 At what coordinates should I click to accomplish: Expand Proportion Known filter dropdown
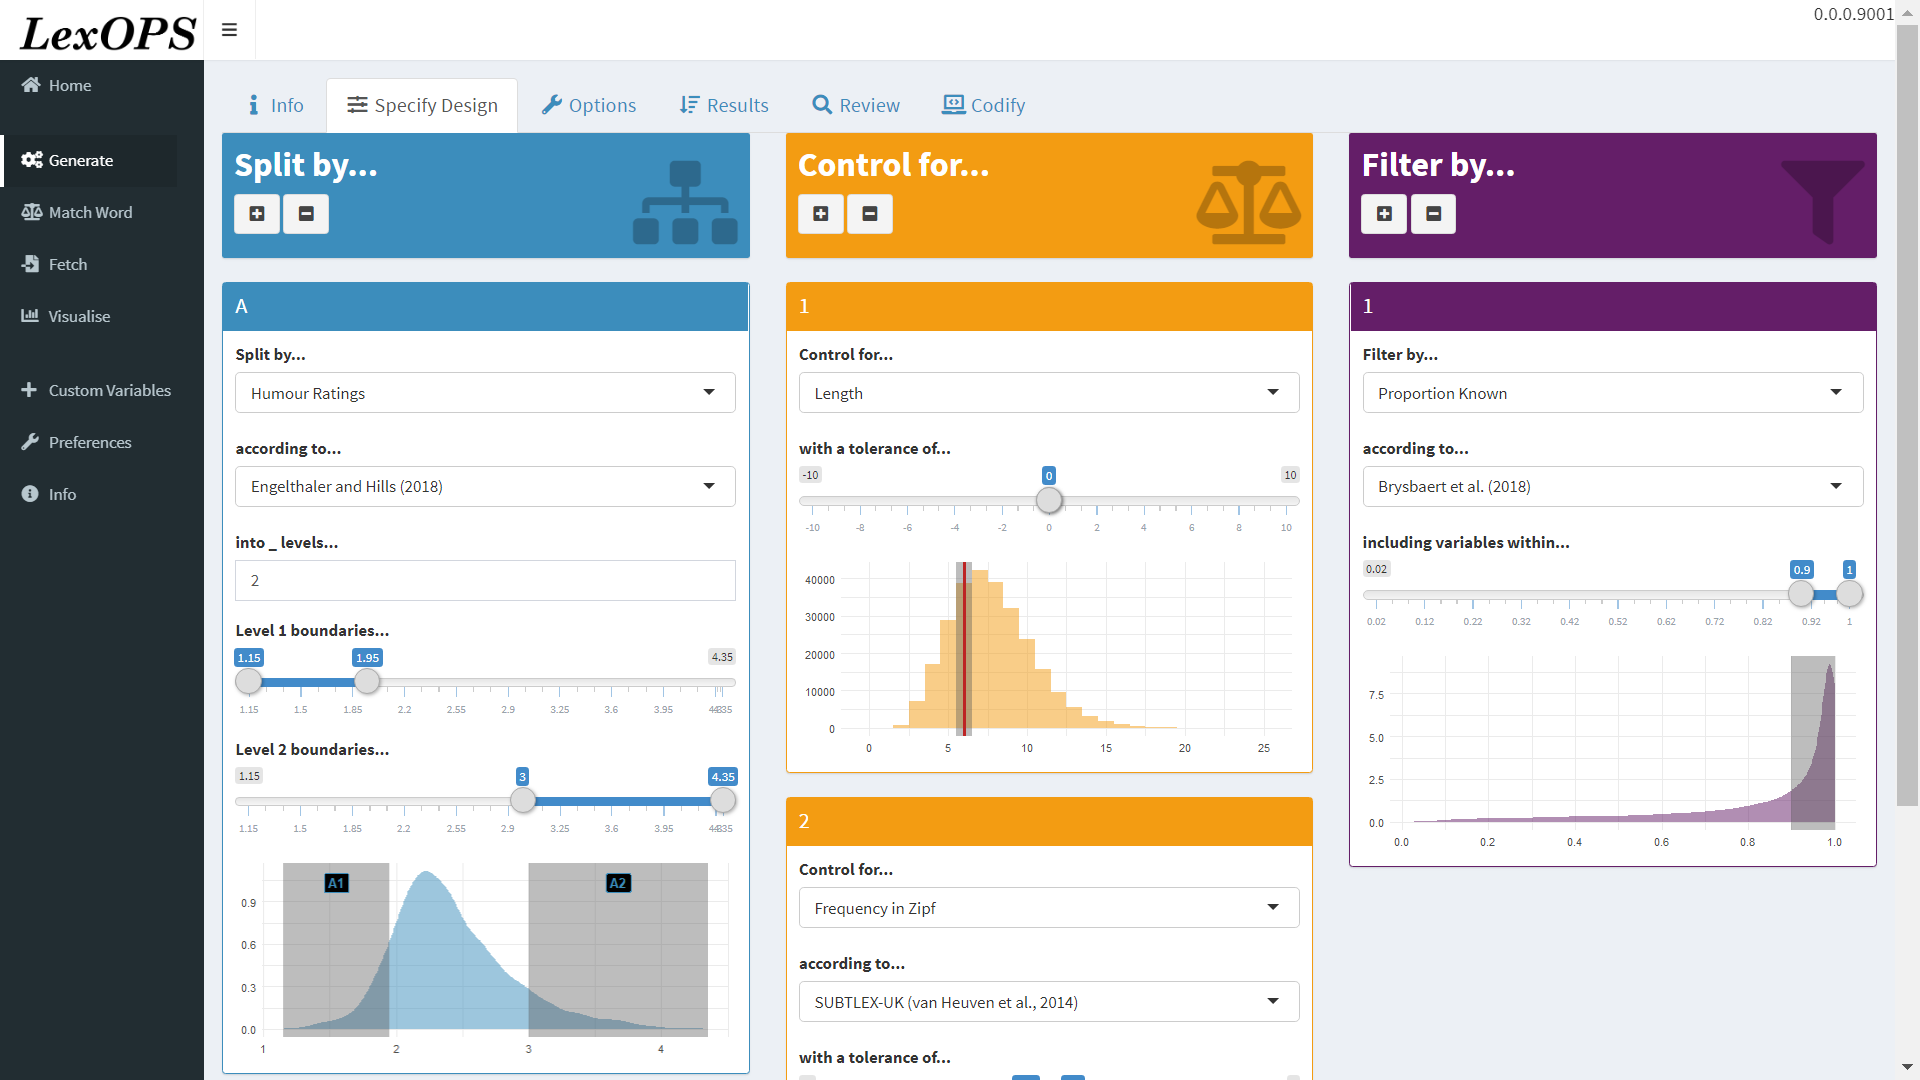(x=1612, y=393)
